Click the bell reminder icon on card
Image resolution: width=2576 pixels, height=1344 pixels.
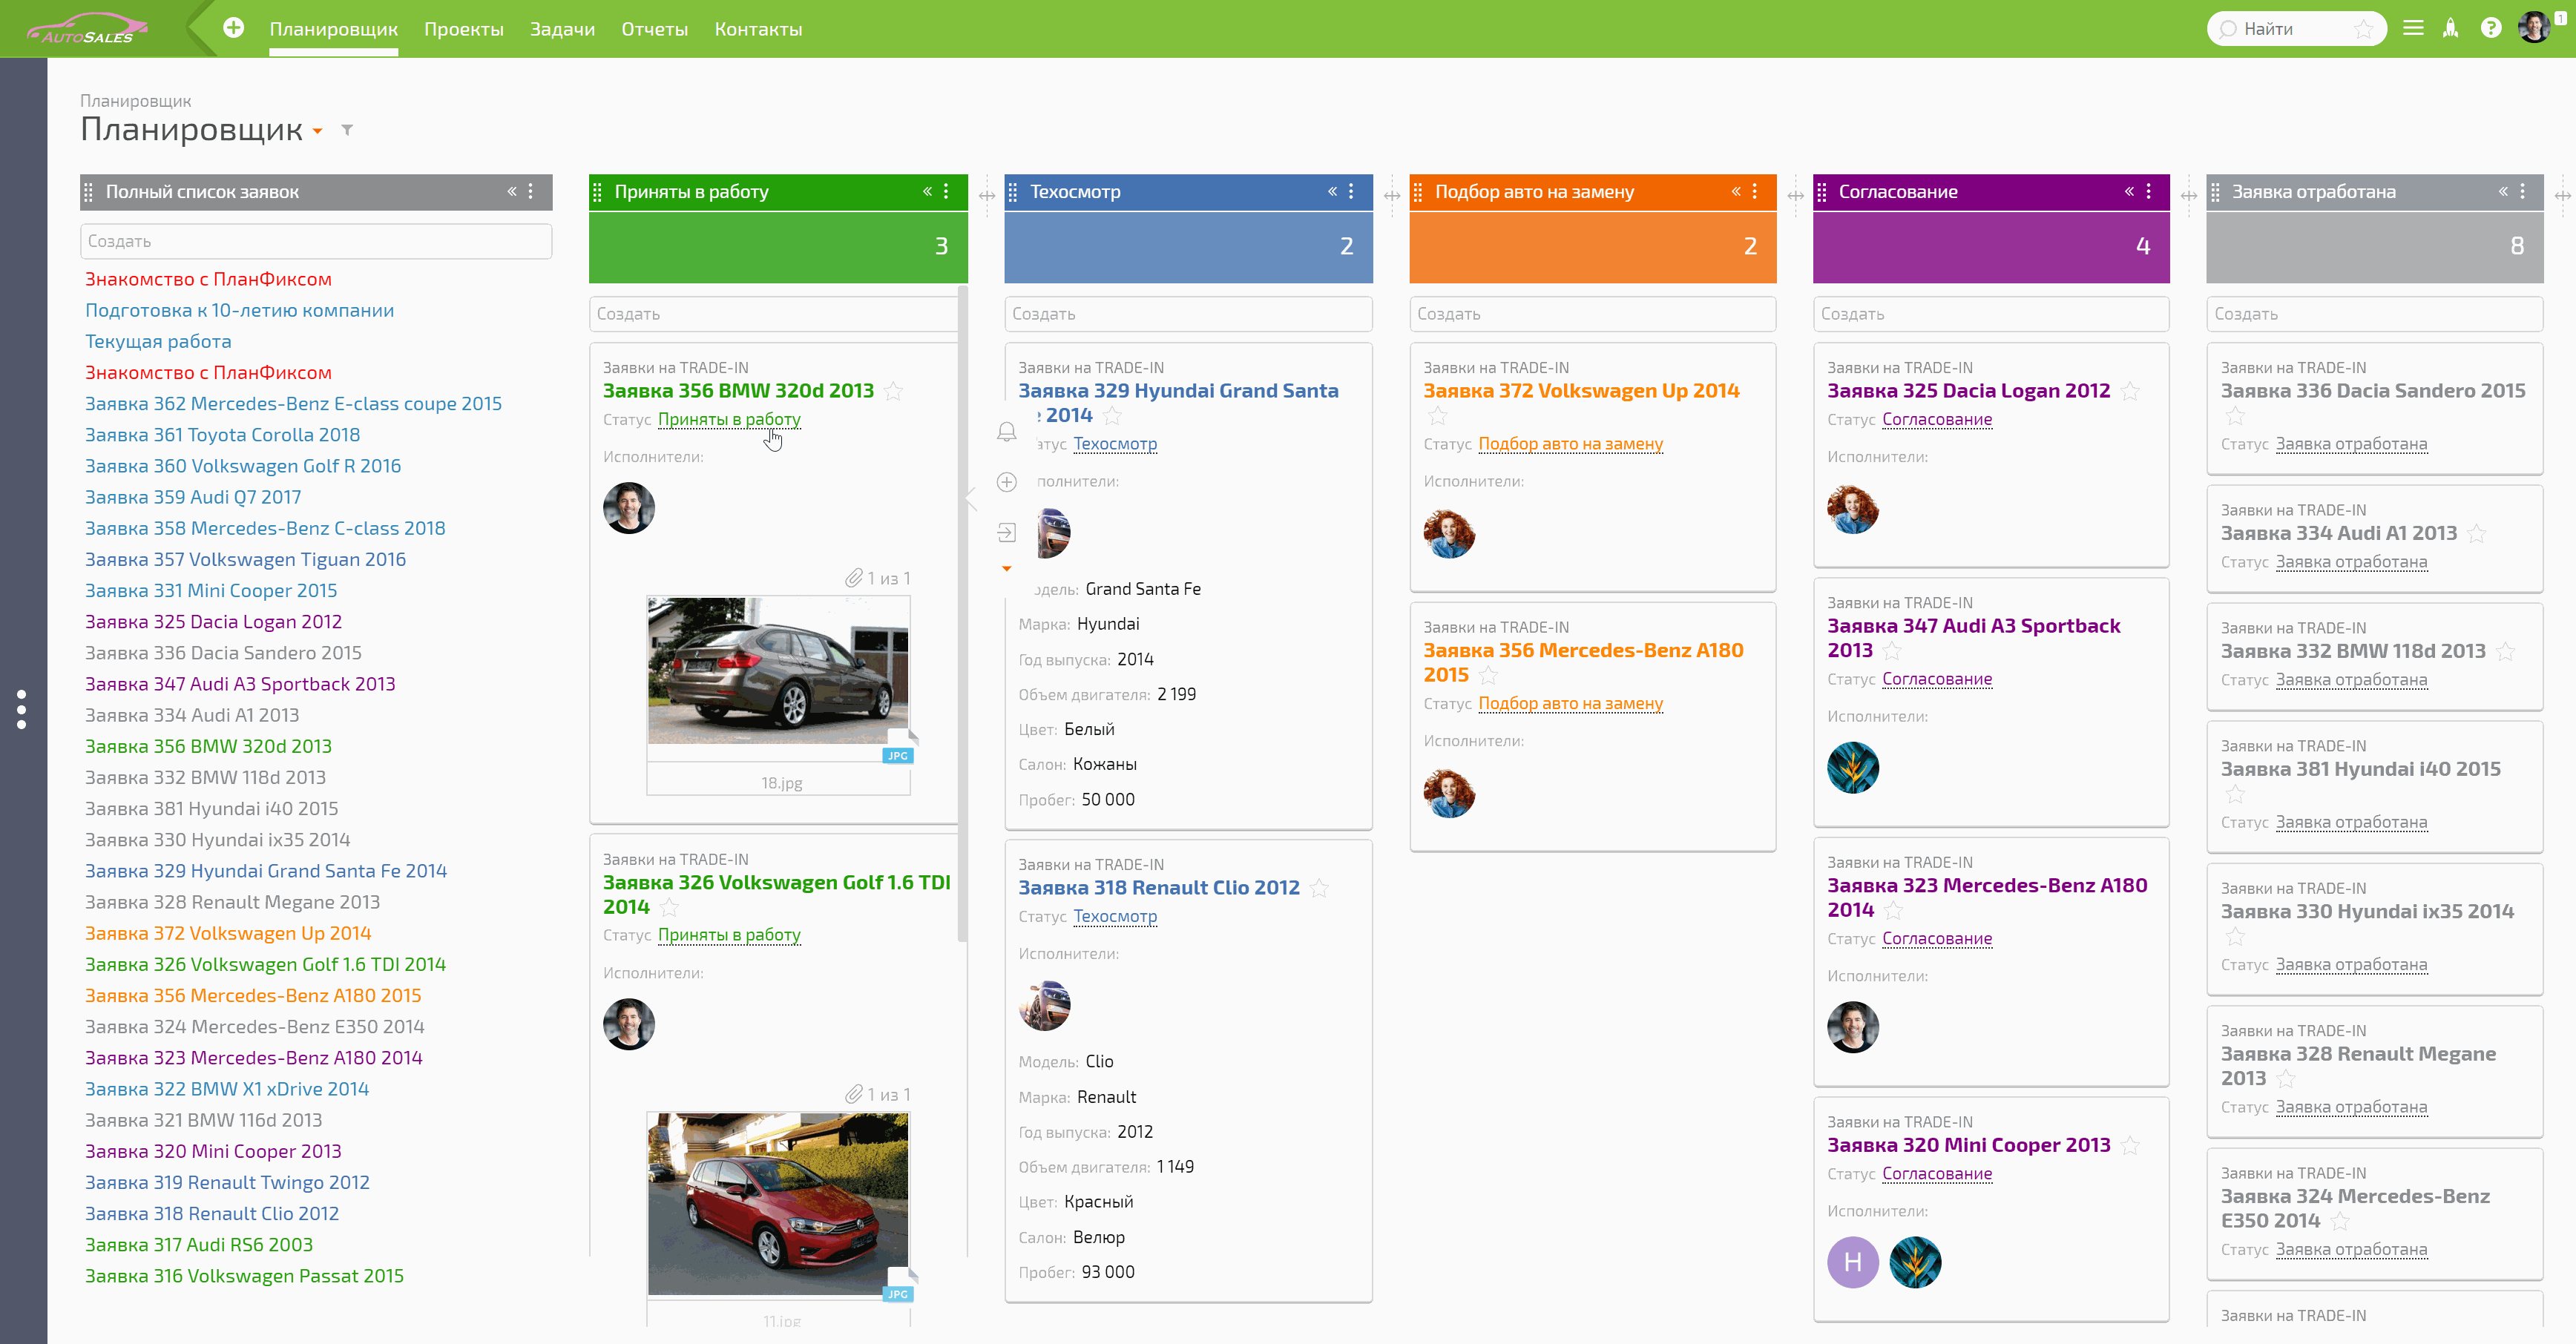click(1007, 431)
